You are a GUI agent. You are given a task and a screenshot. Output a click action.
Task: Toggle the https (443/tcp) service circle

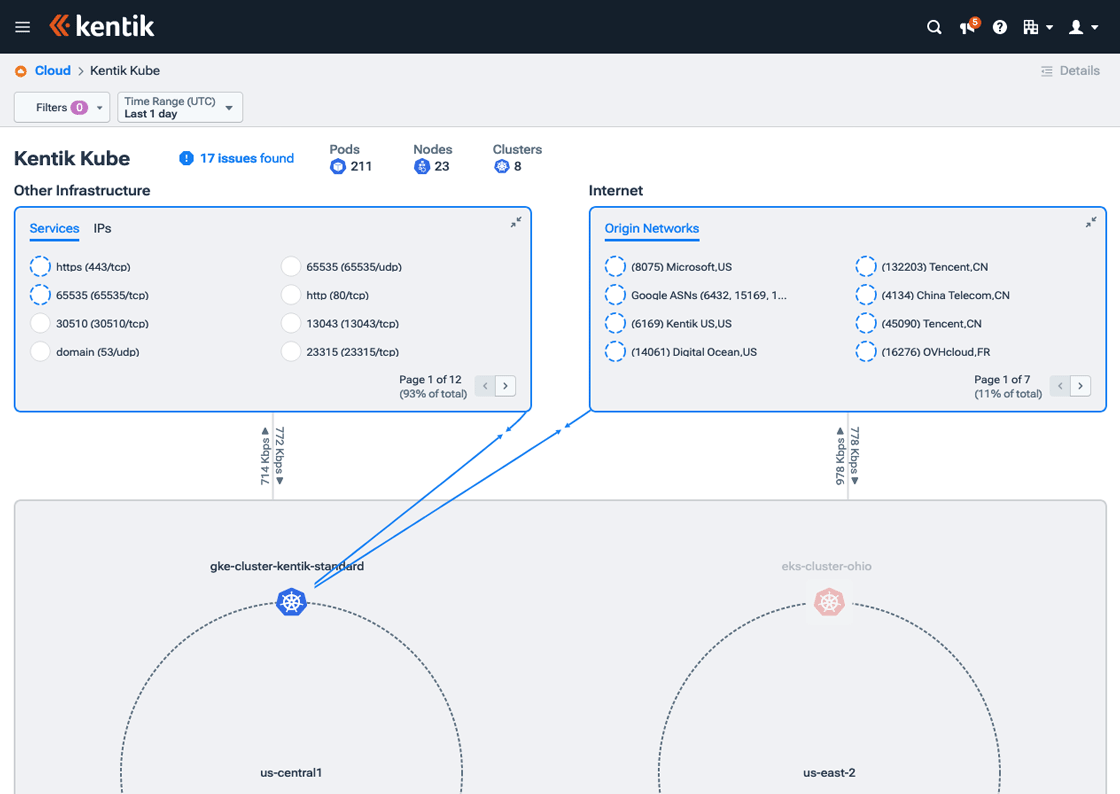click(x=40, y=267)
